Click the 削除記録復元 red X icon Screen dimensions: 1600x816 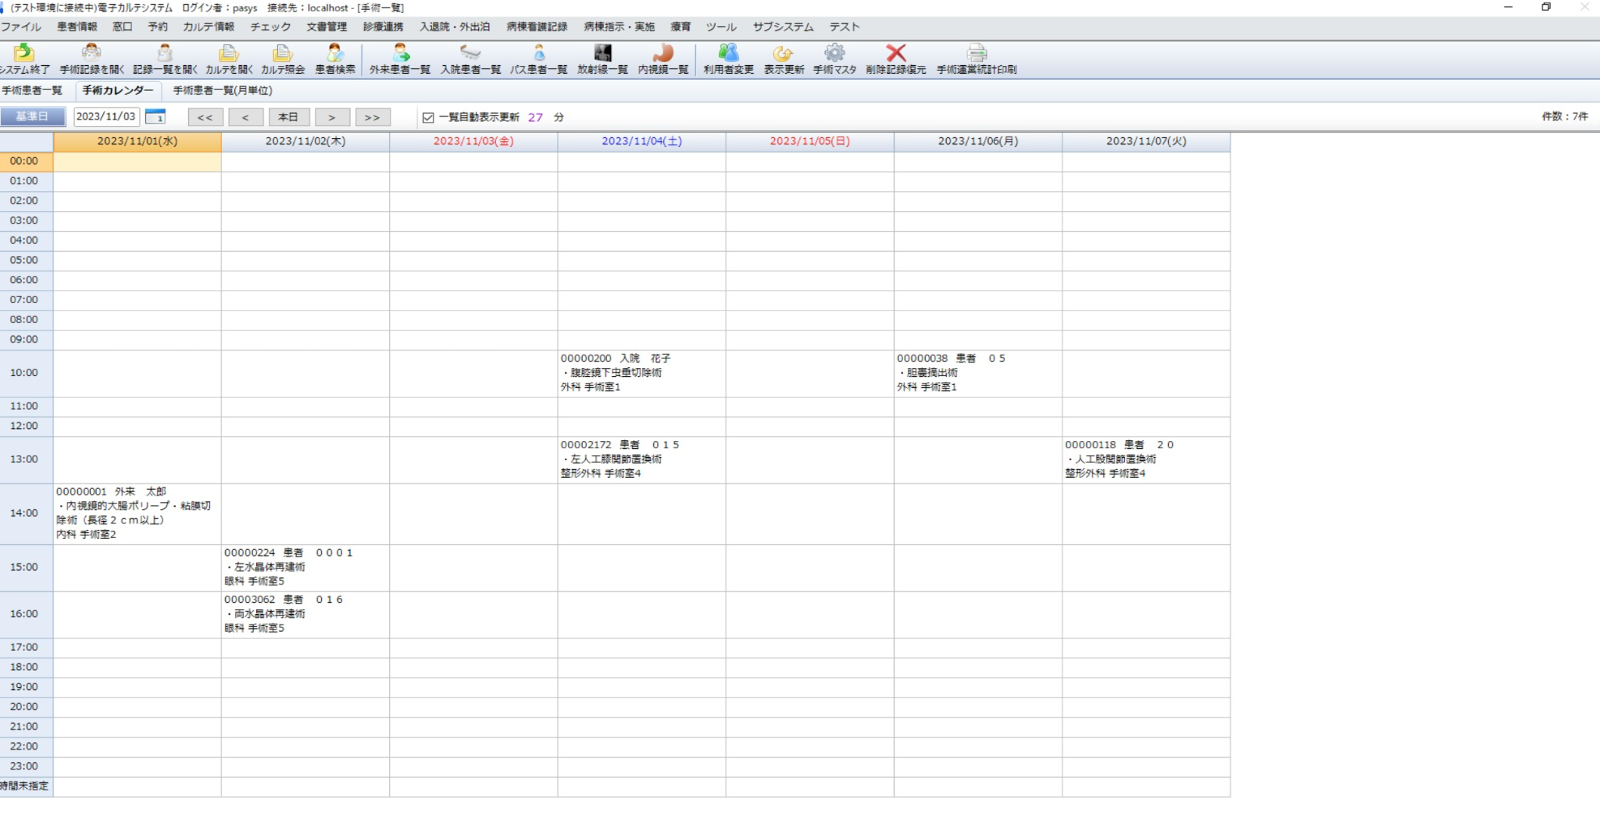896,54
